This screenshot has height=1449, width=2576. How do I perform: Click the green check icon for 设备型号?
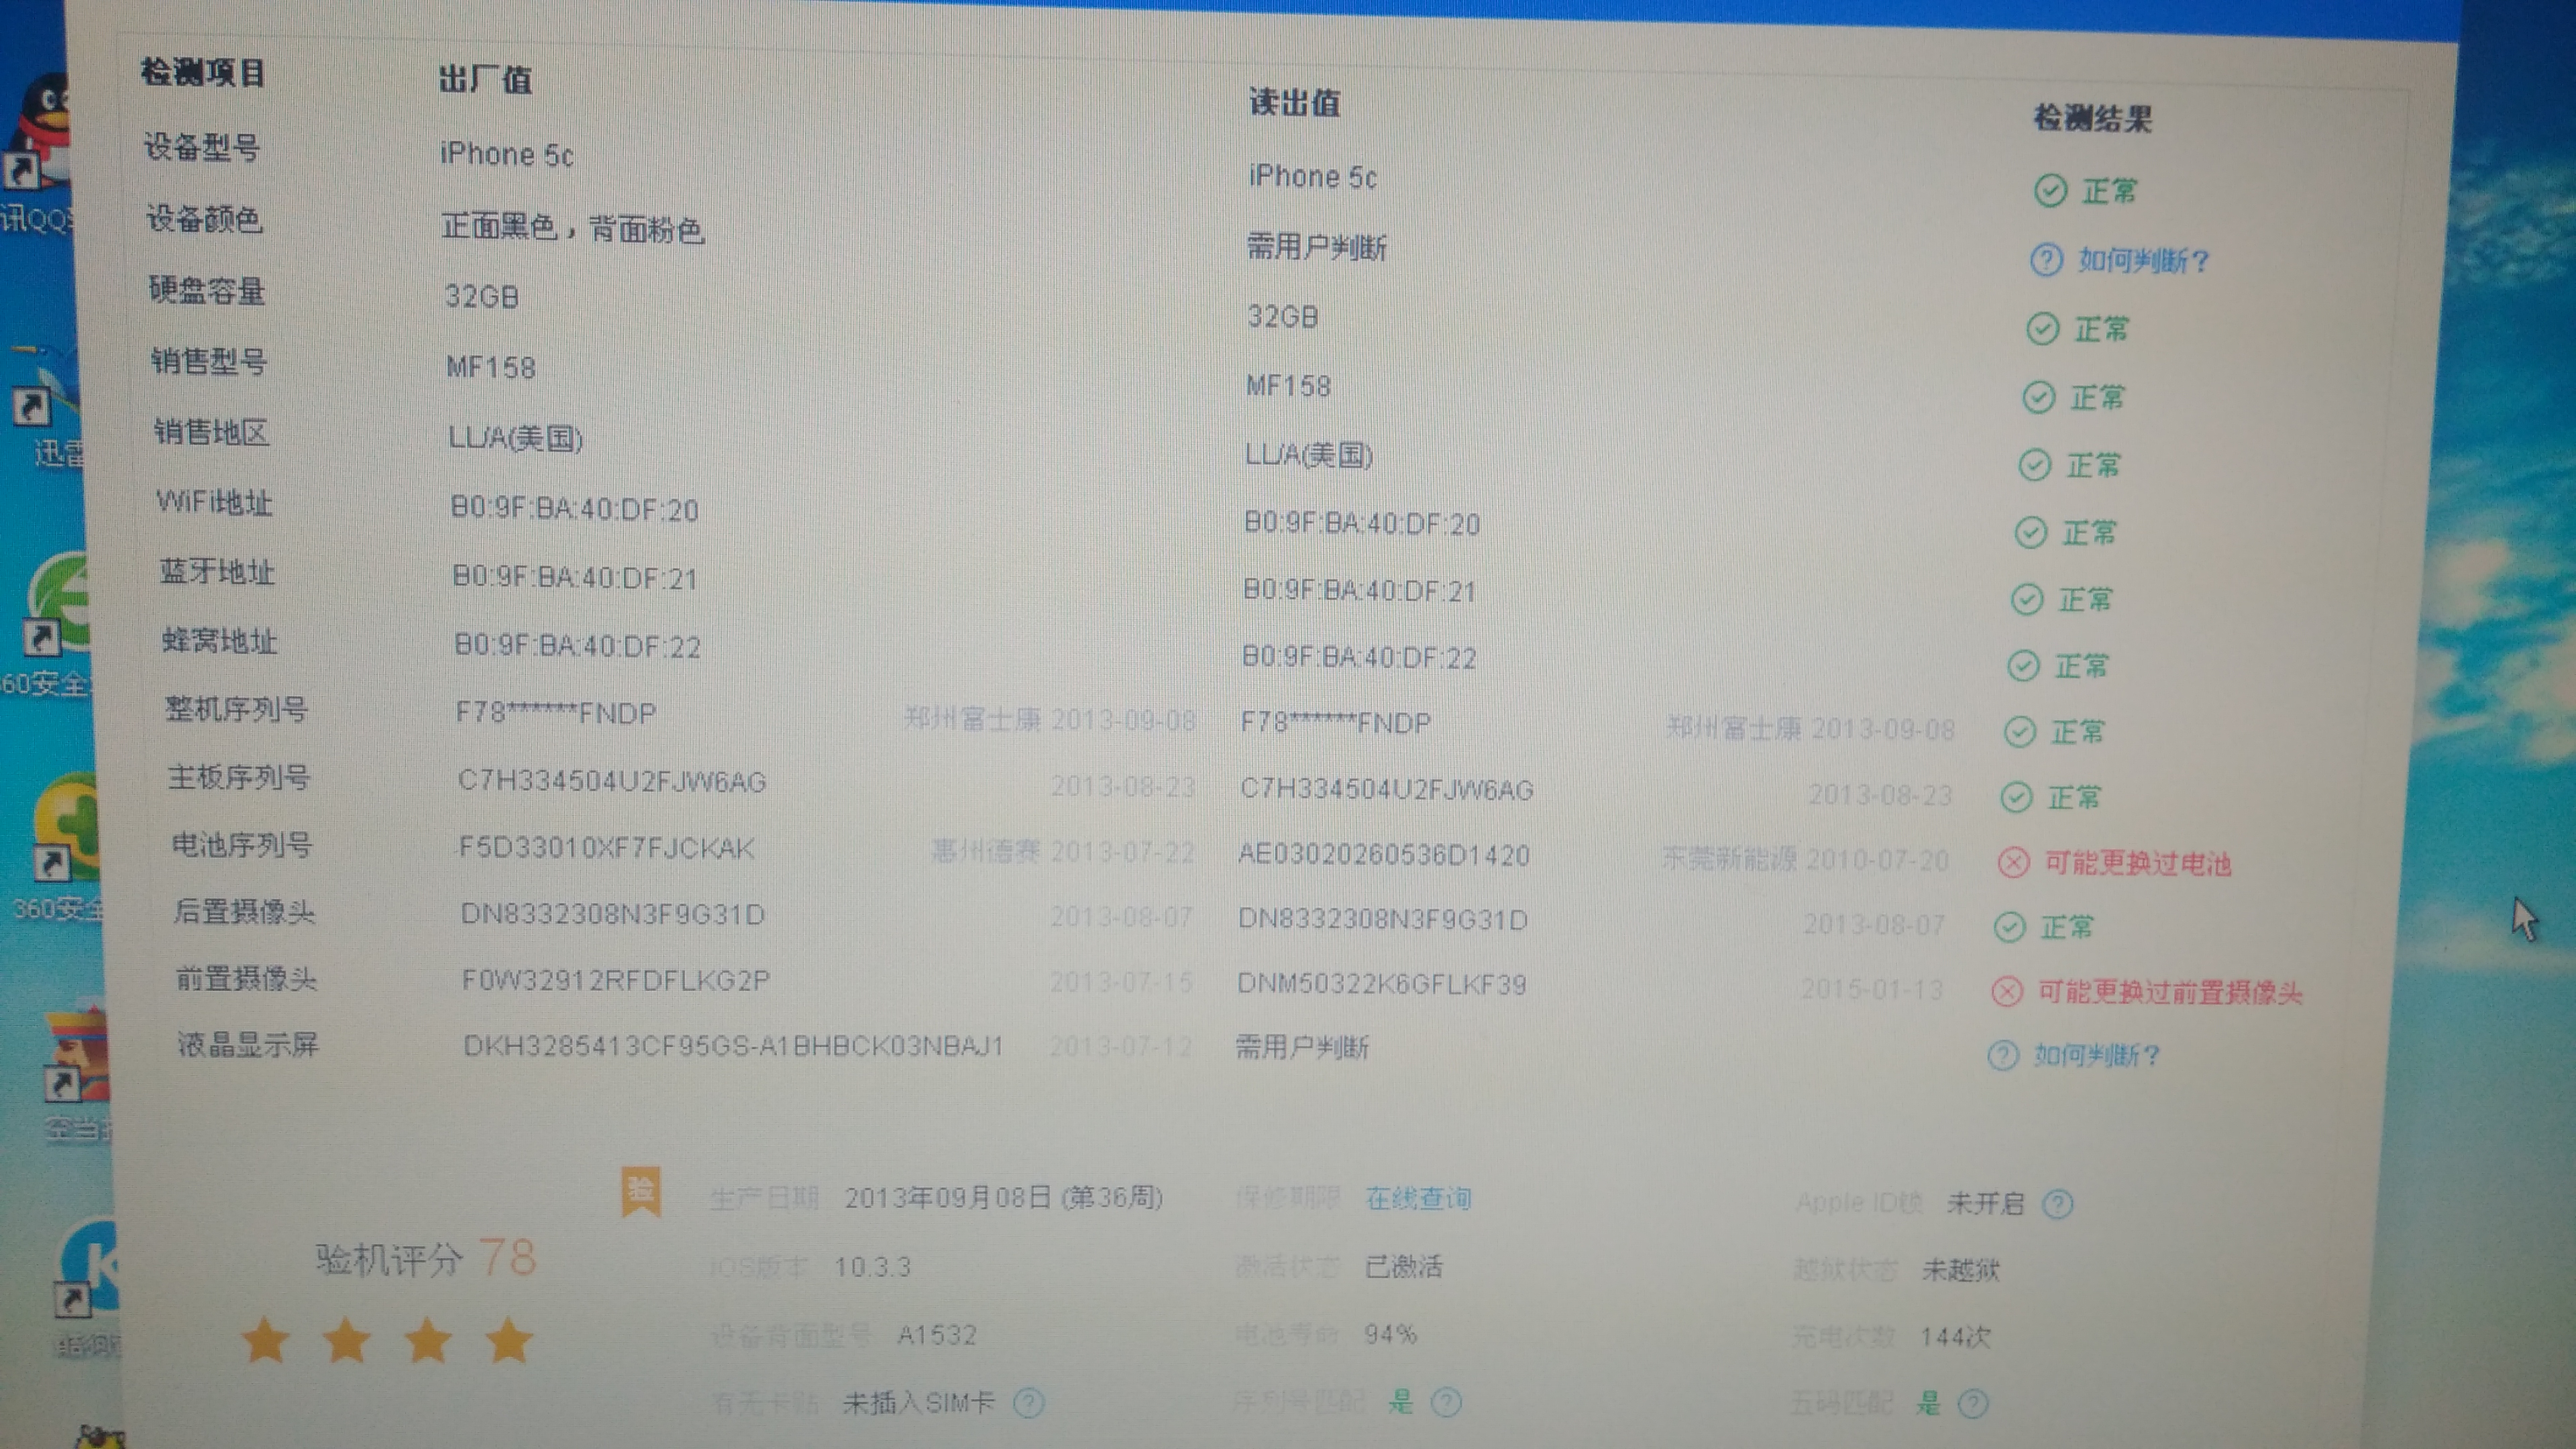[x=2050, y=190]
